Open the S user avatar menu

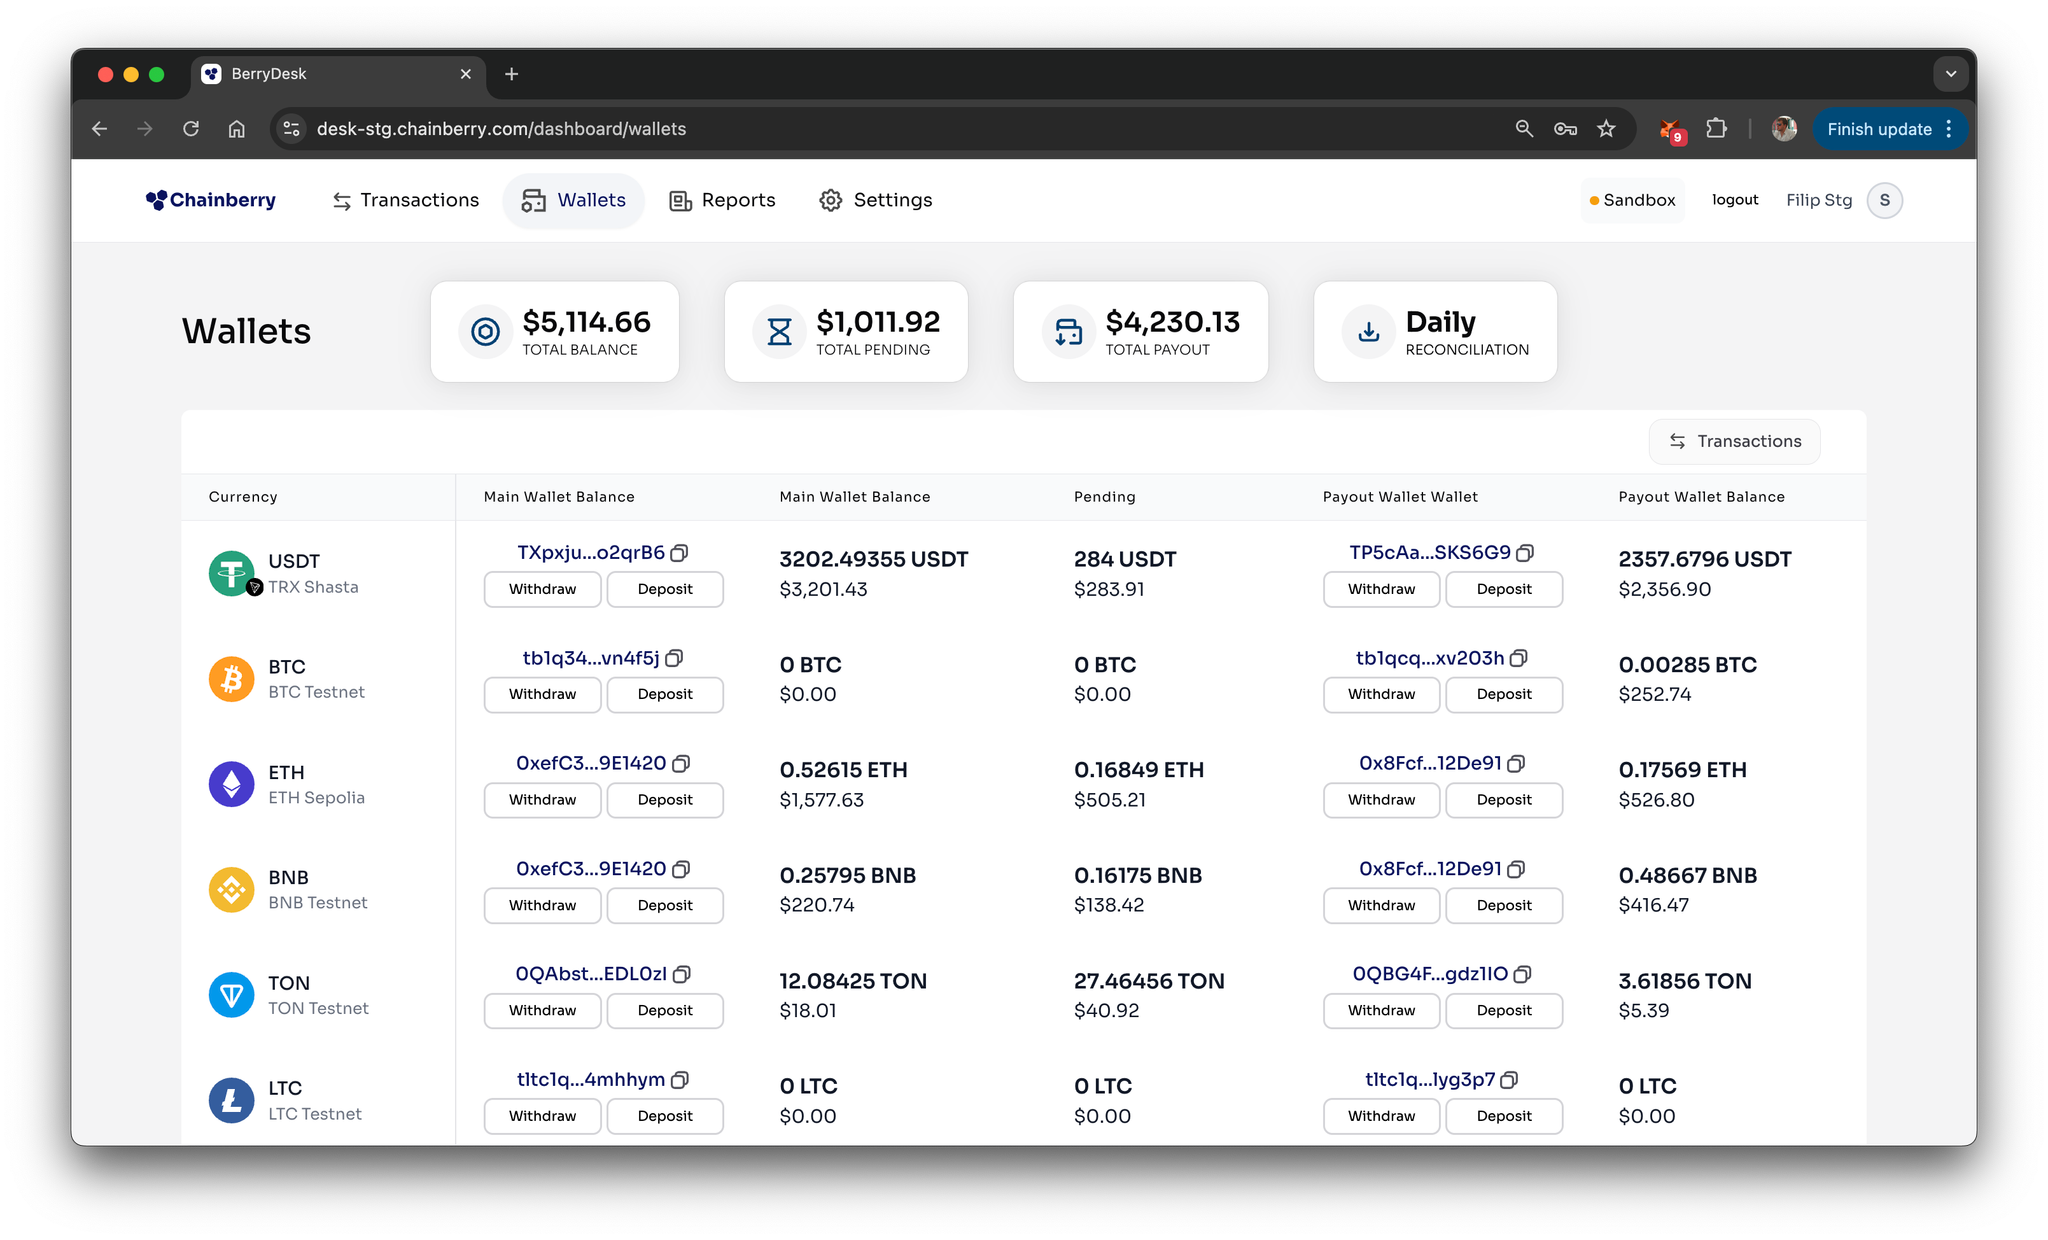(x=1884, y=200)
